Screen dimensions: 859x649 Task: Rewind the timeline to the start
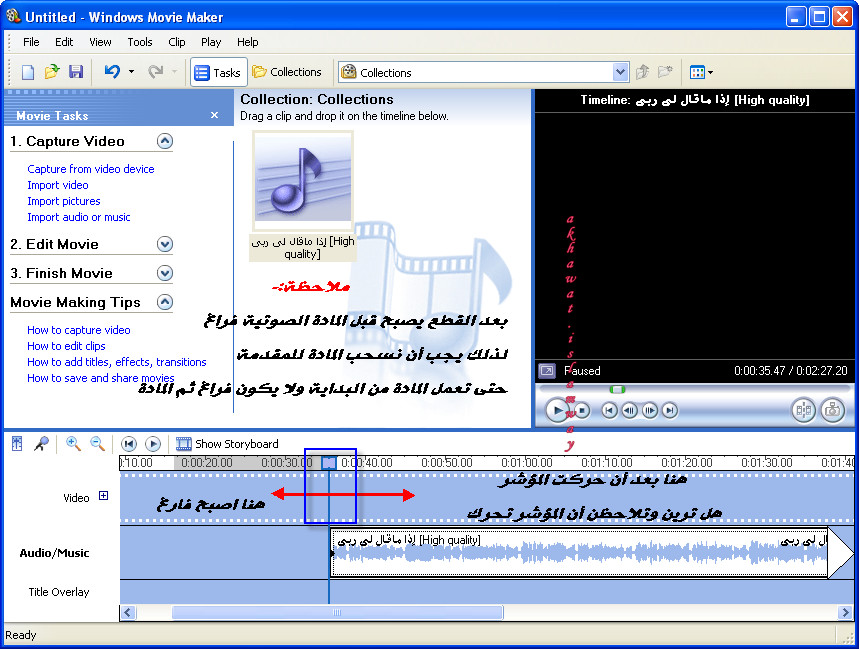129,444
